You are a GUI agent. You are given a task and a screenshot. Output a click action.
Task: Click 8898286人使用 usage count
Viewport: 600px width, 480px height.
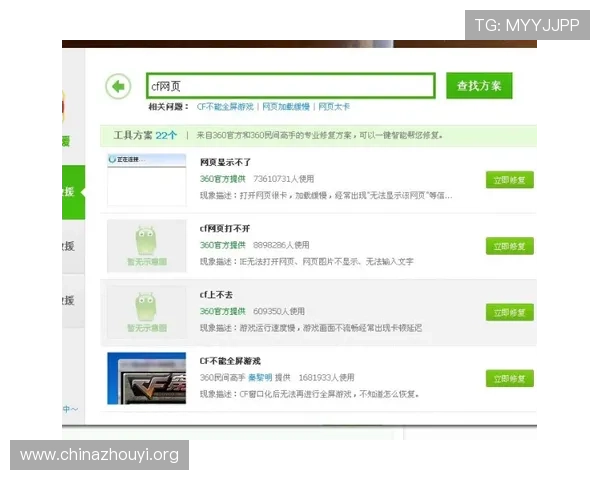(281, 245)
